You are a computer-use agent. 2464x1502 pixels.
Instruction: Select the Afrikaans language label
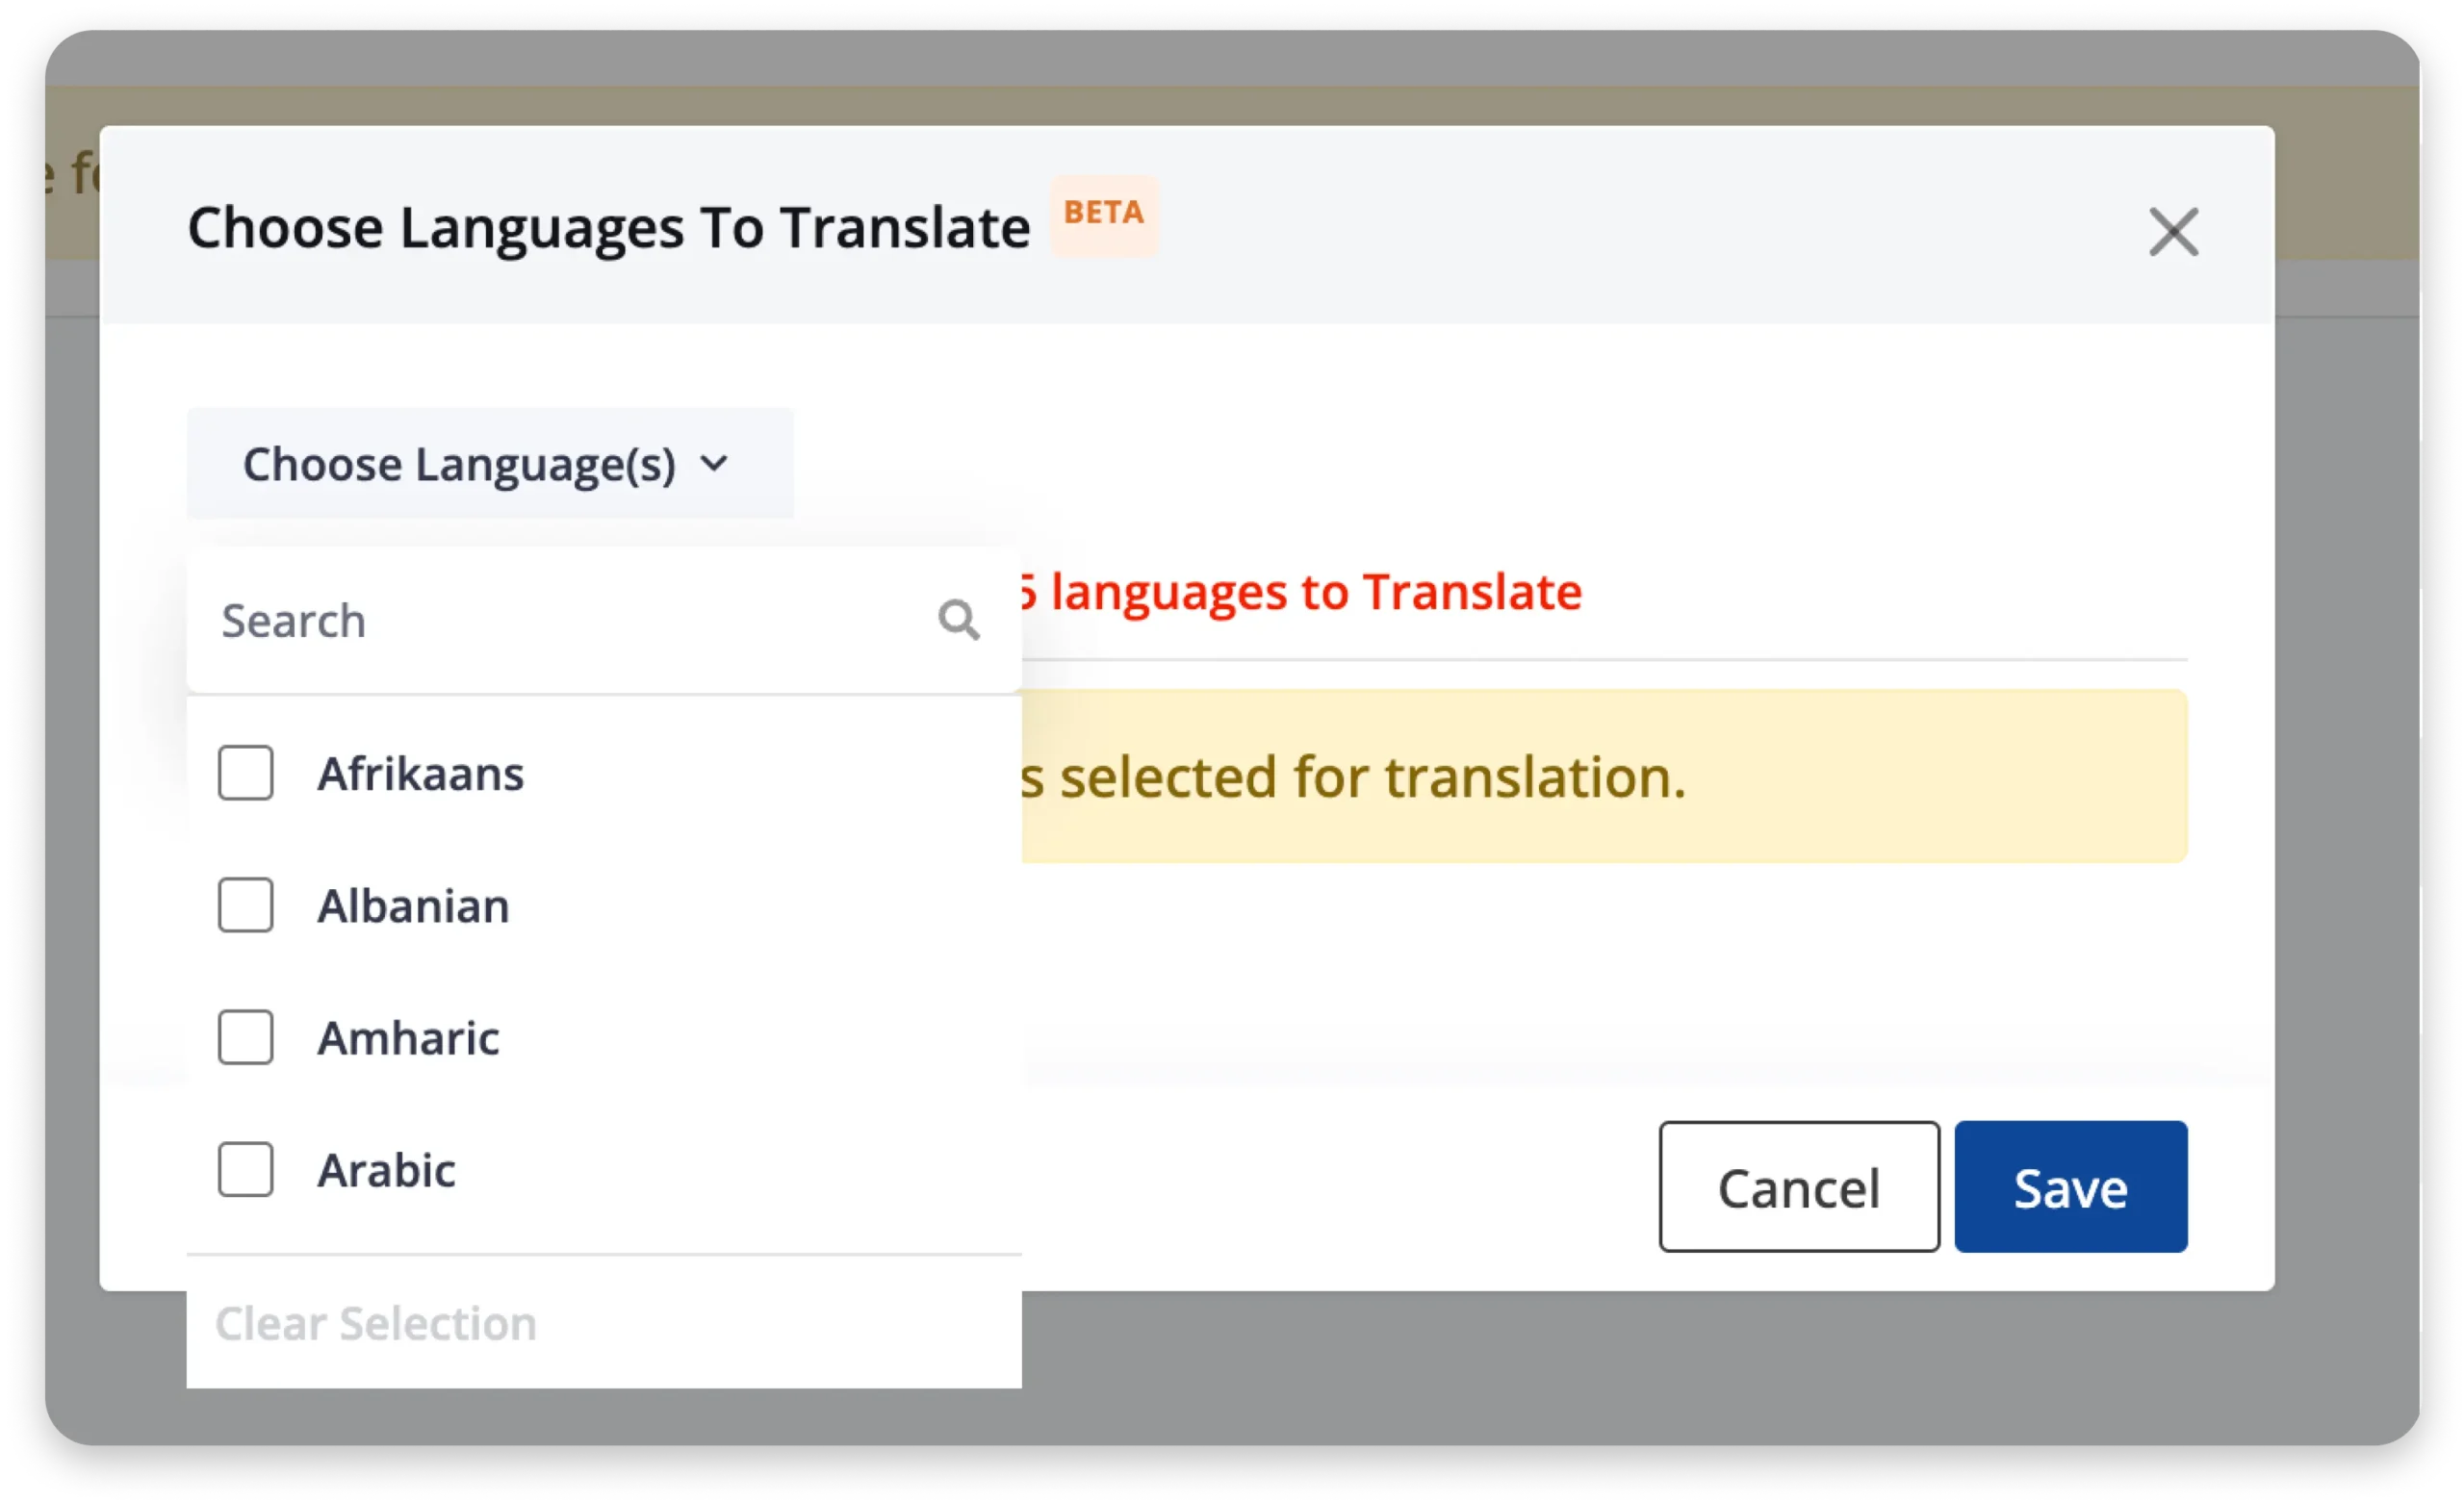pyautogui.click(x=420, y=774)
